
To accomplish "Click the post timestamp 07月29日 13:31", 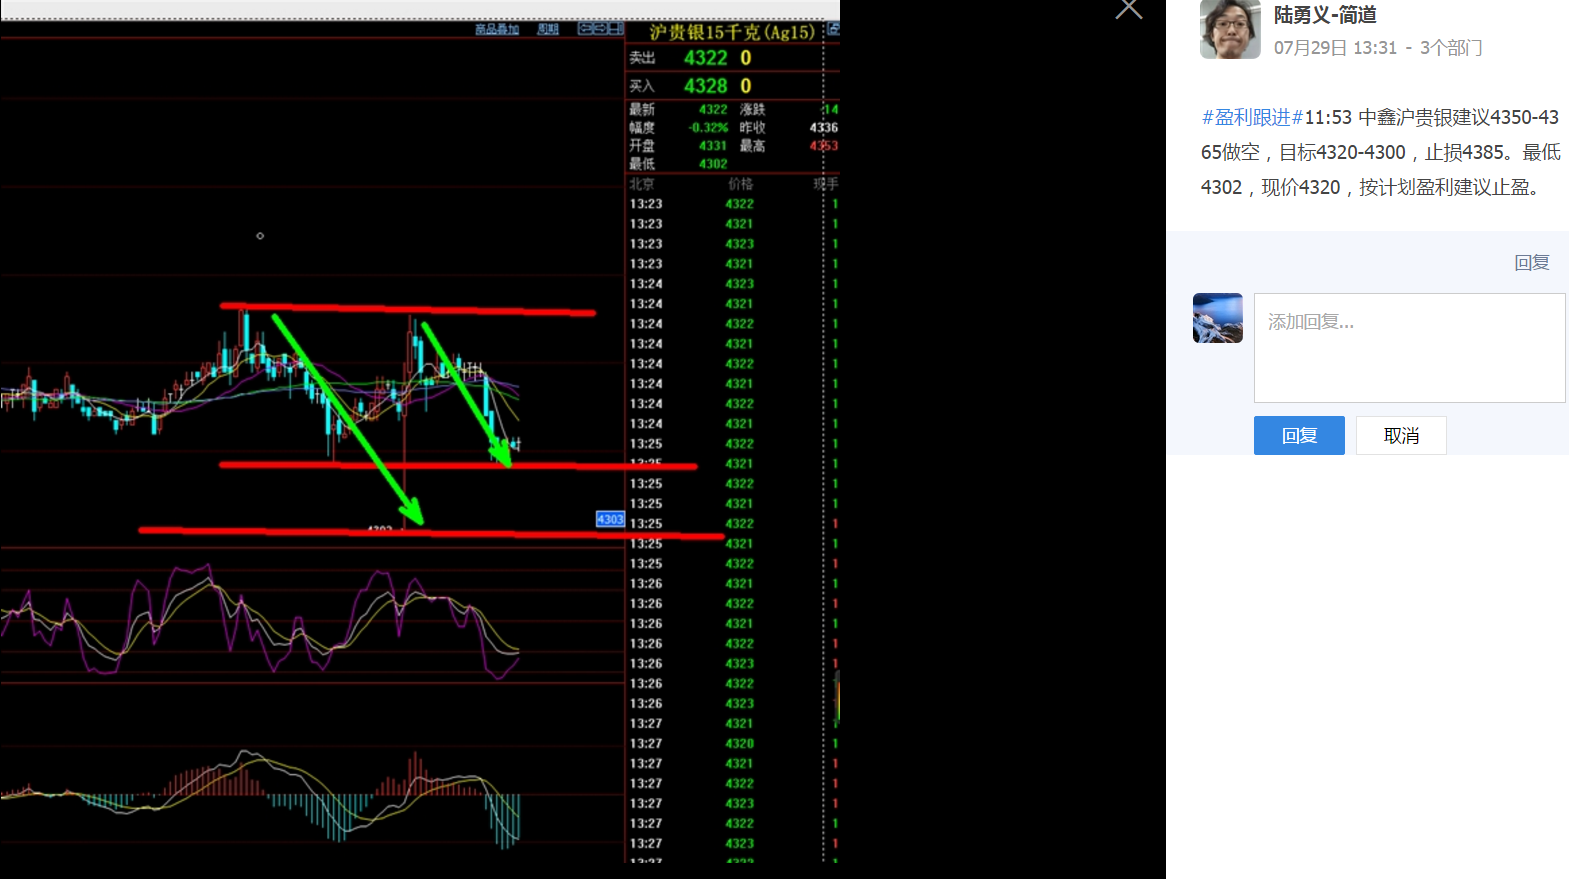I will coord(1335,48).
